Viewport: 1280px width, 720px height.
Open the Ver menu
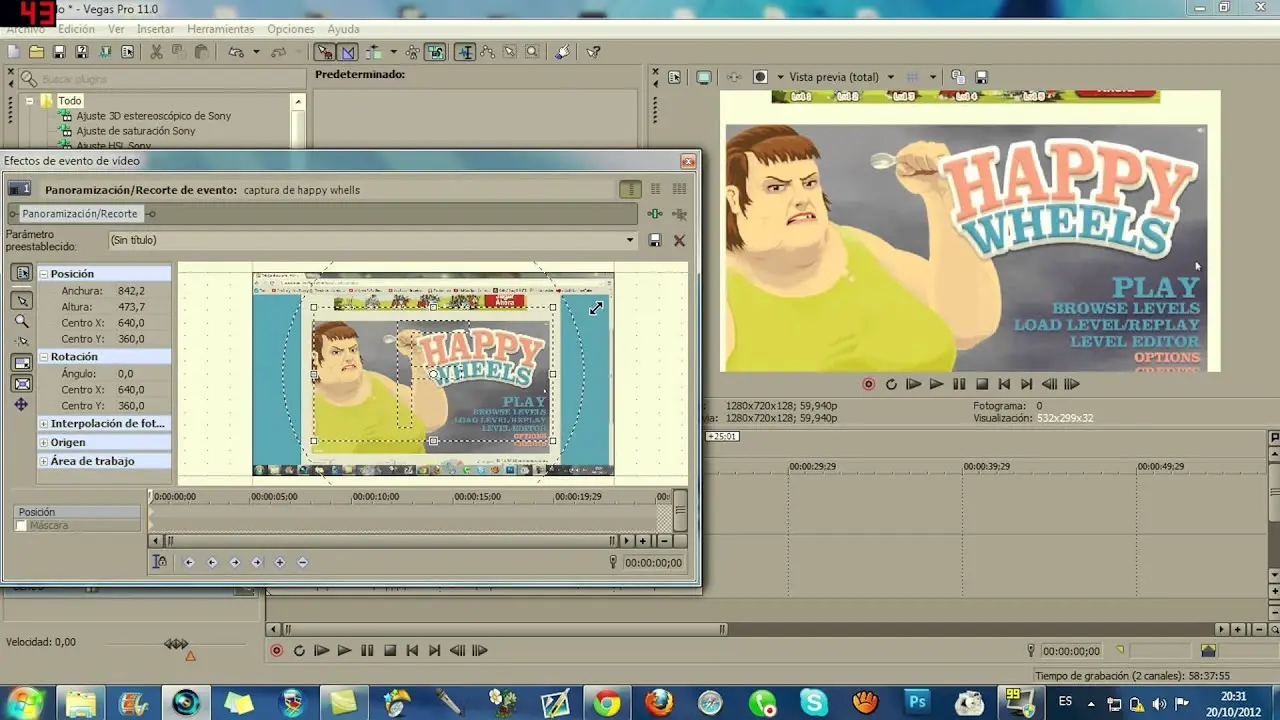point(116,29)
